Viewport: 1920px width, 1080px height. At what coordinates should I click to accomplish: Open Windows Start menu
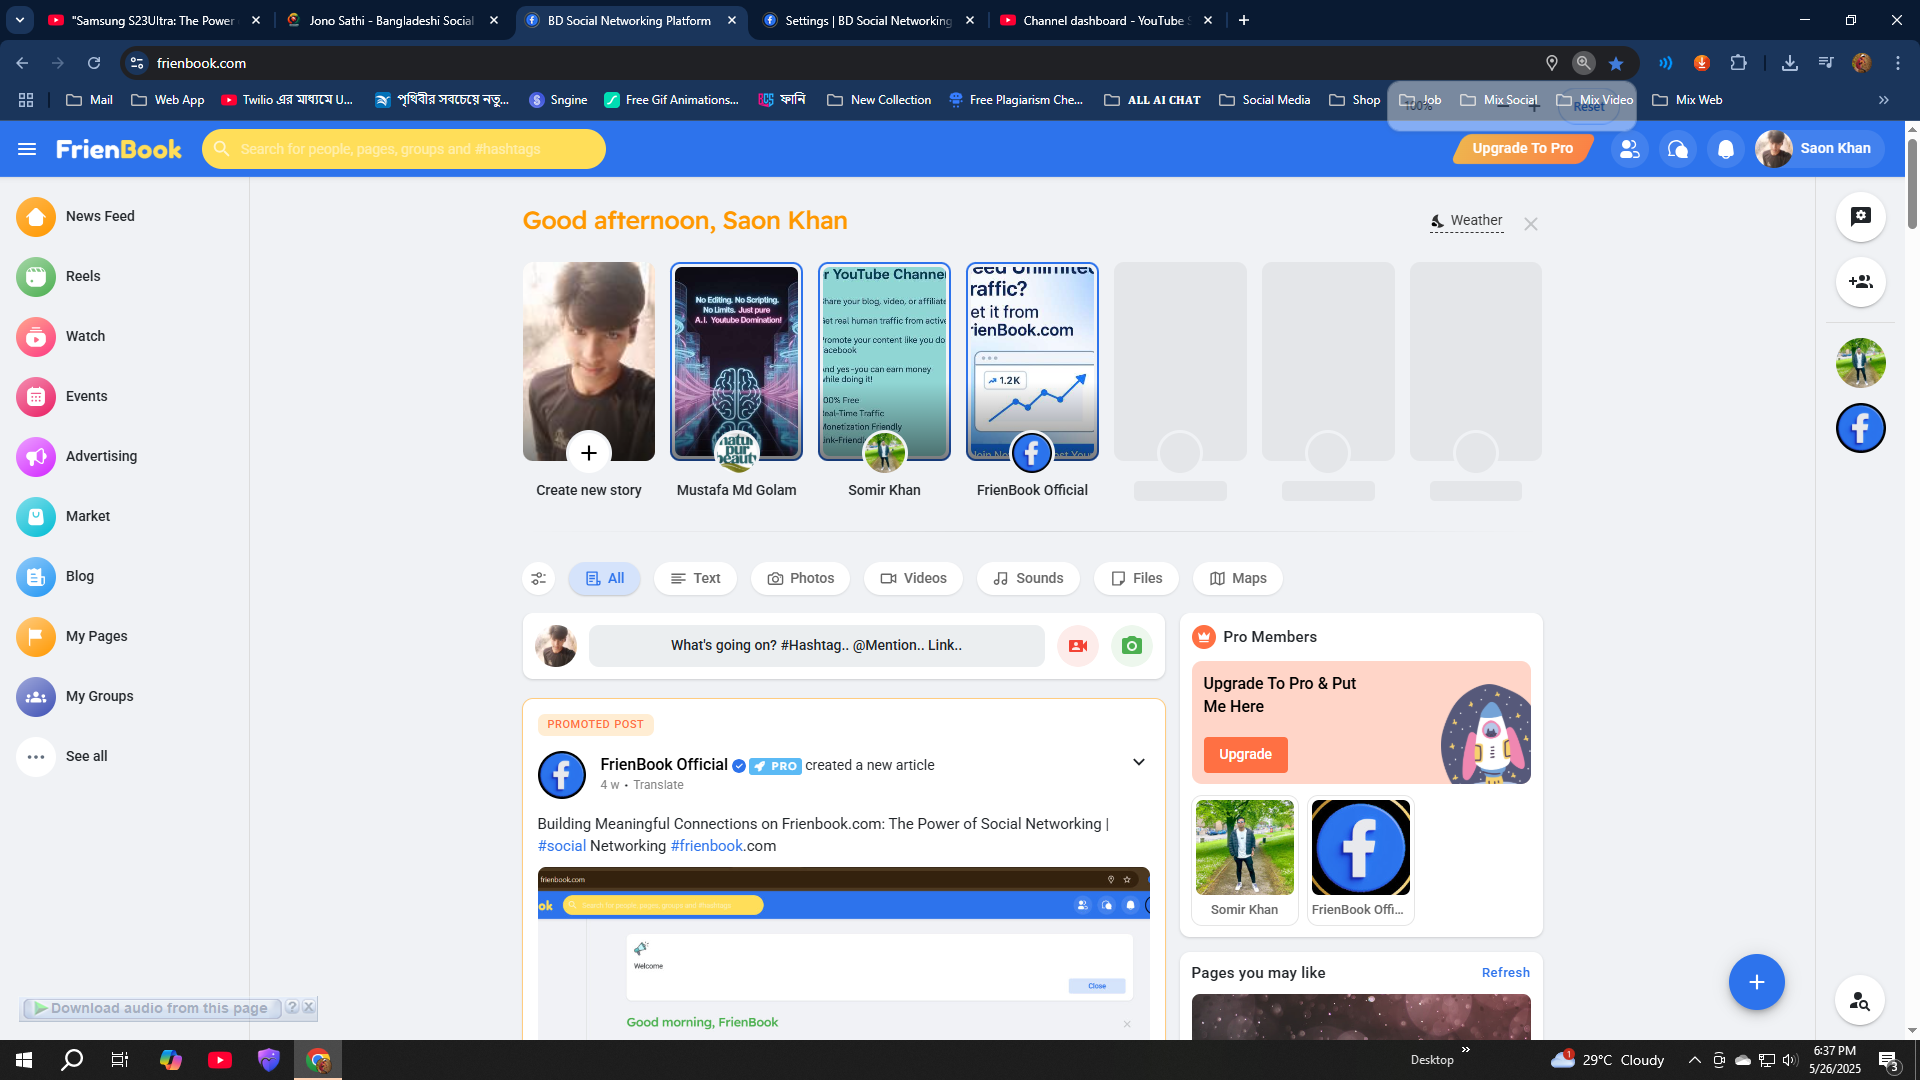[24, 1060]
